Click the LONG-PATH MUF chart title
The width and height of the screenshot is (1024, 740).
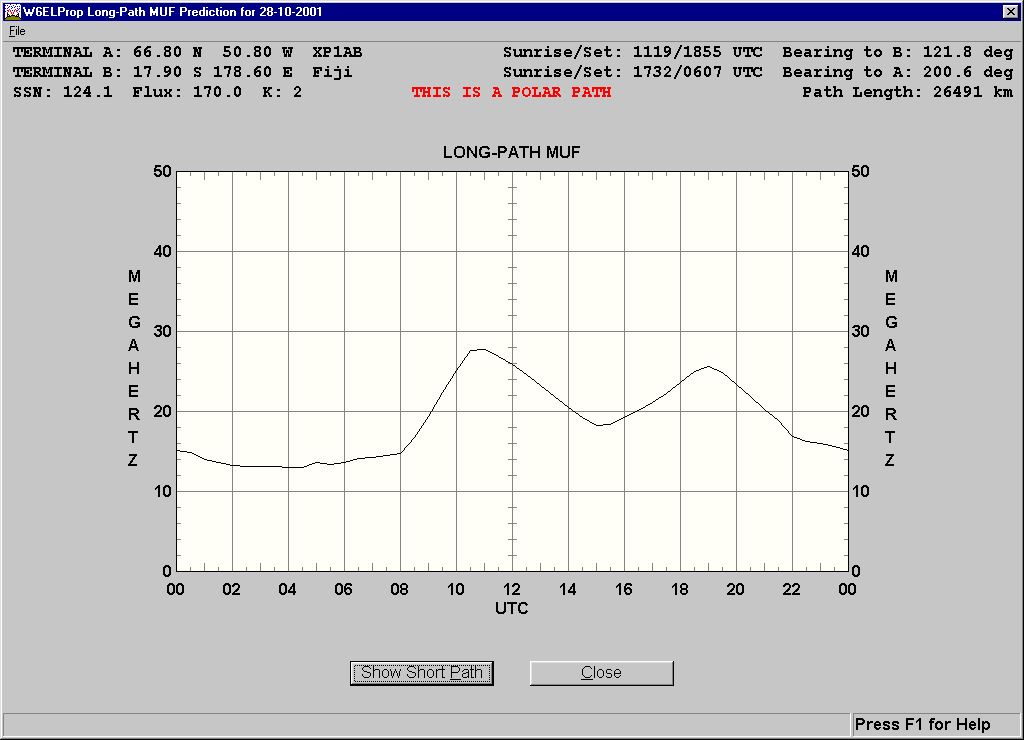511,152
